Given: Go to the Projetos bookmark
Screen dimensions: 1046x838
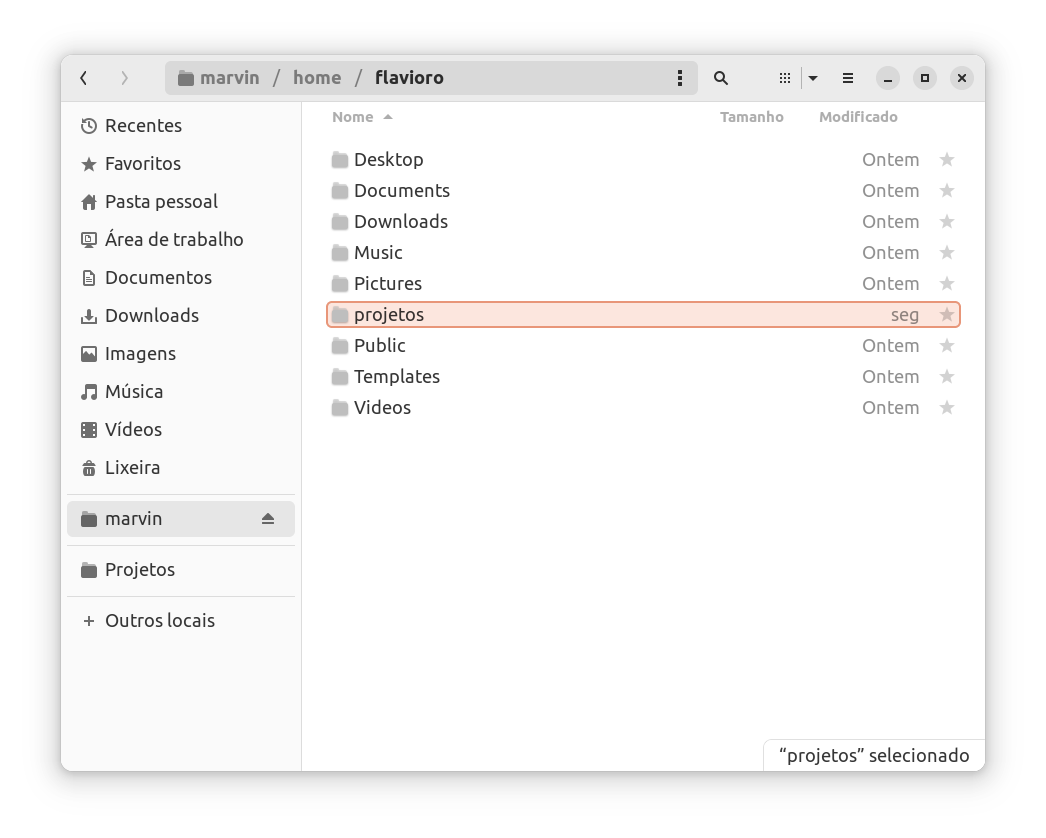Looking at the screenshot, I should click(x=139, y=569).
